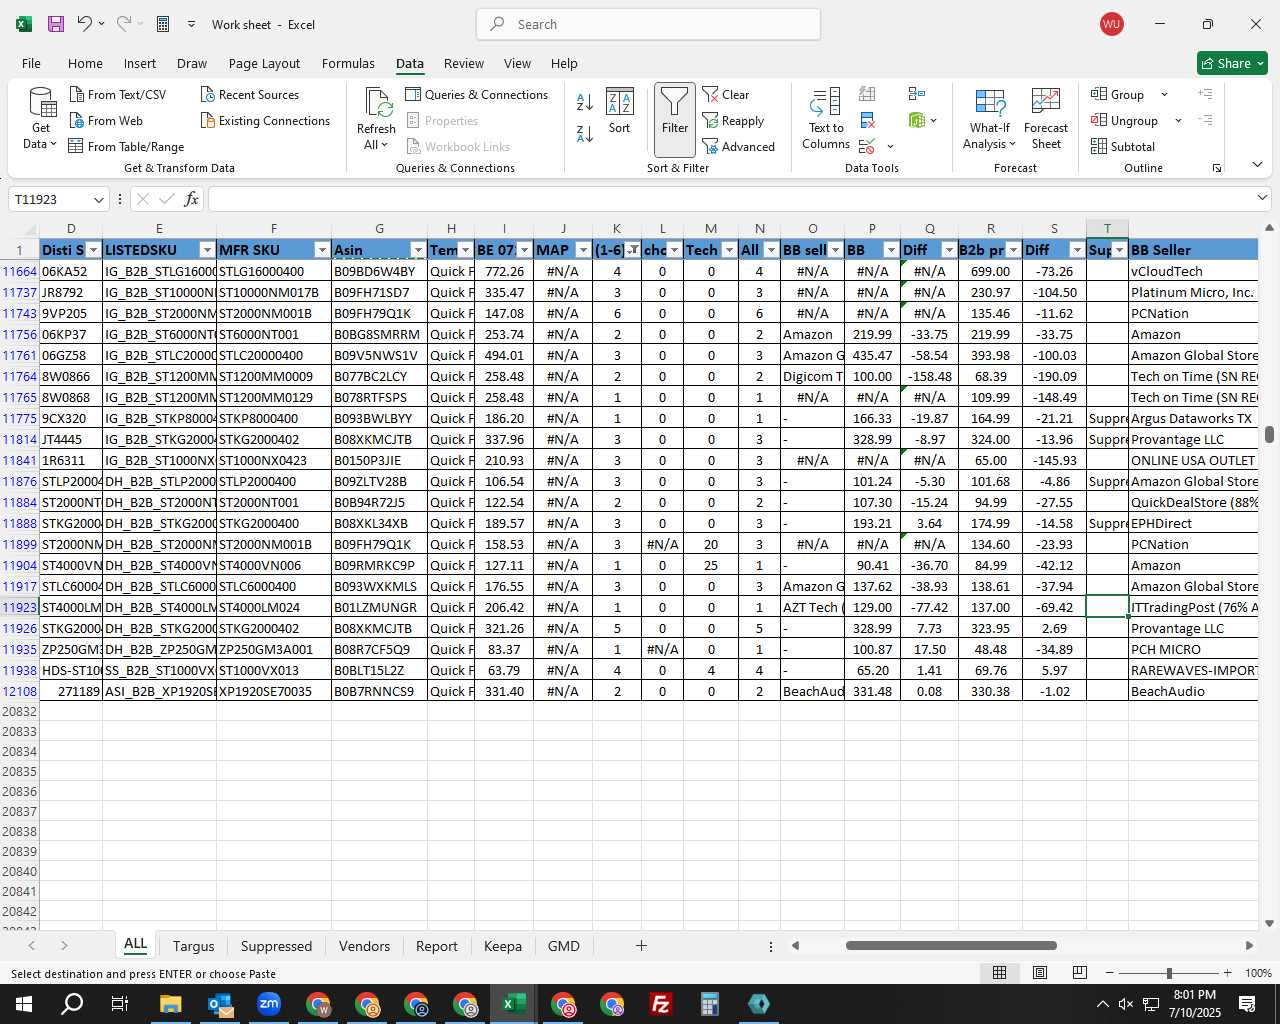The width and height of the screenshot is (1280, 1024).
Task: Import data From Text/CSV
Action: click(x=118, y=94)
